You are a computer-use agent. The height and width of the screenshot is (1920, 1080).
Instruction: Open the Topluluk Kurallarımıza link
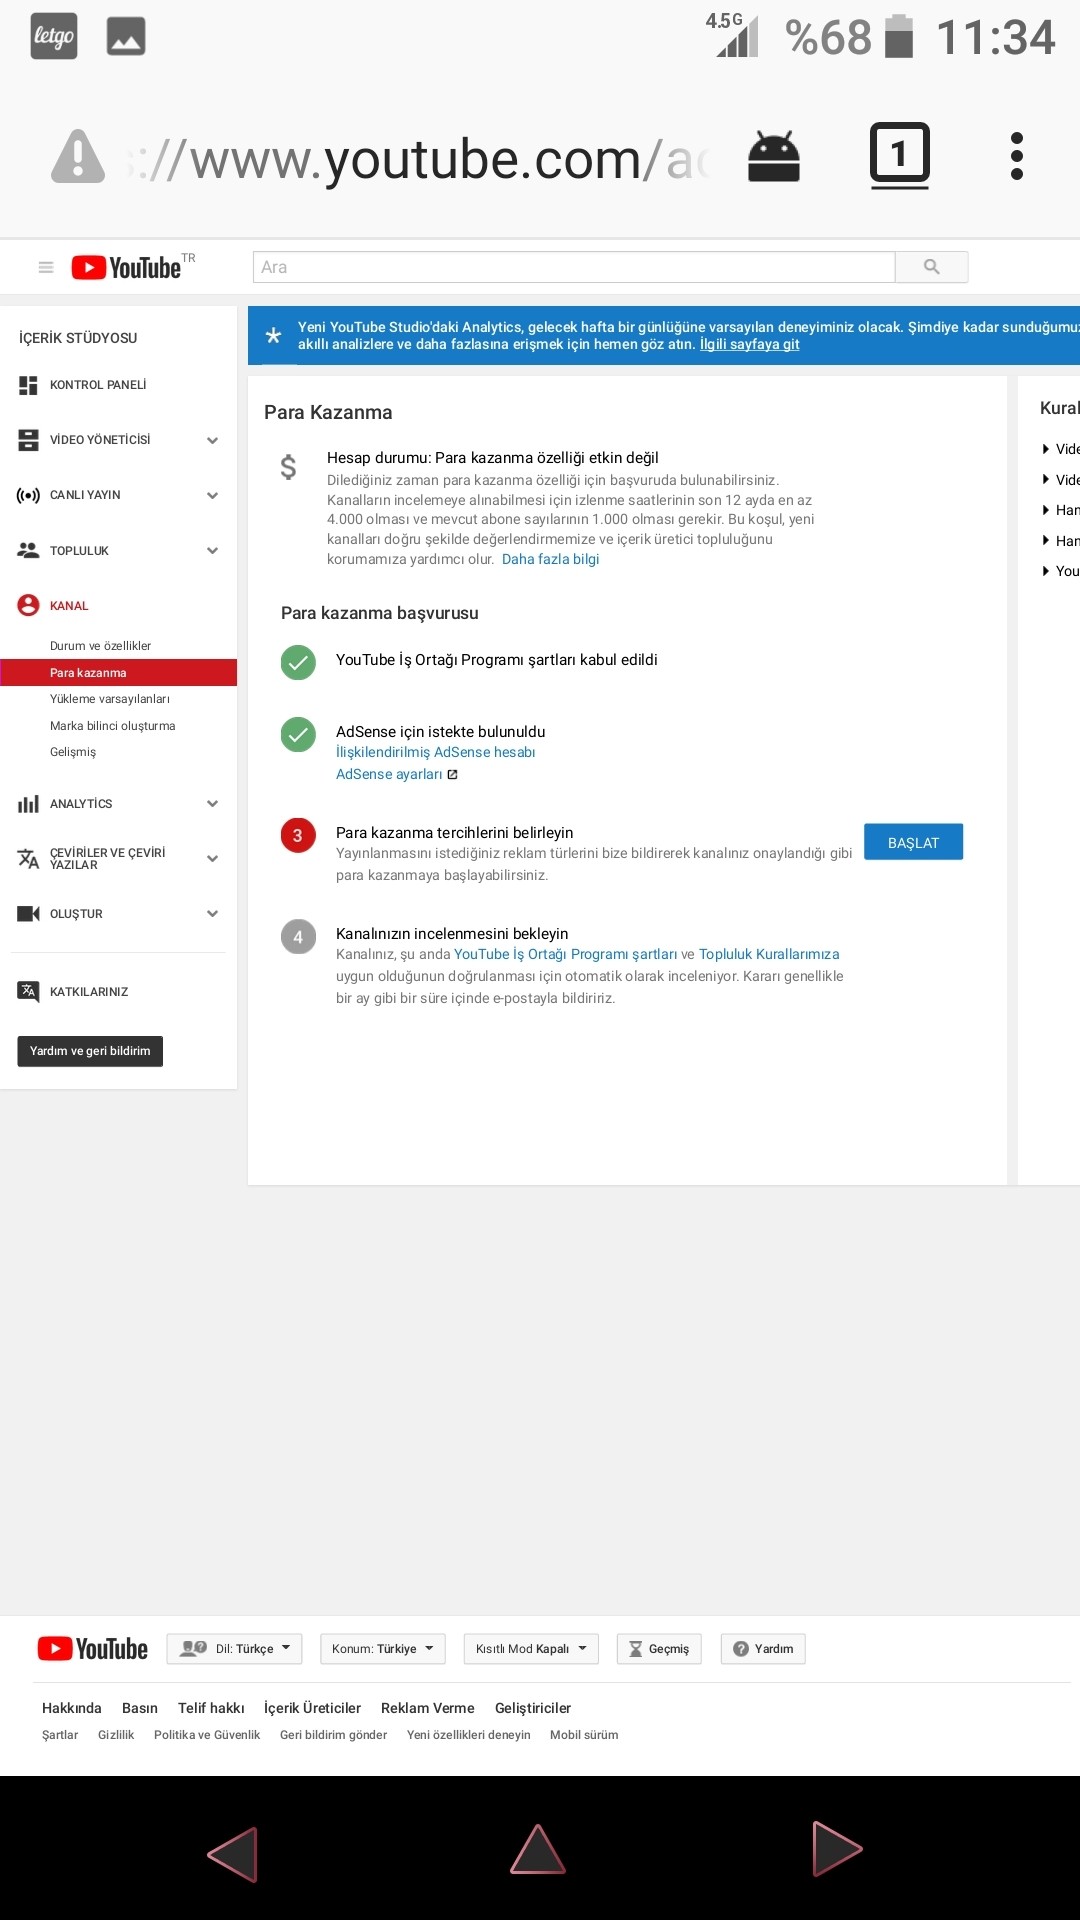pyautogui.click(x=769, y=954)
